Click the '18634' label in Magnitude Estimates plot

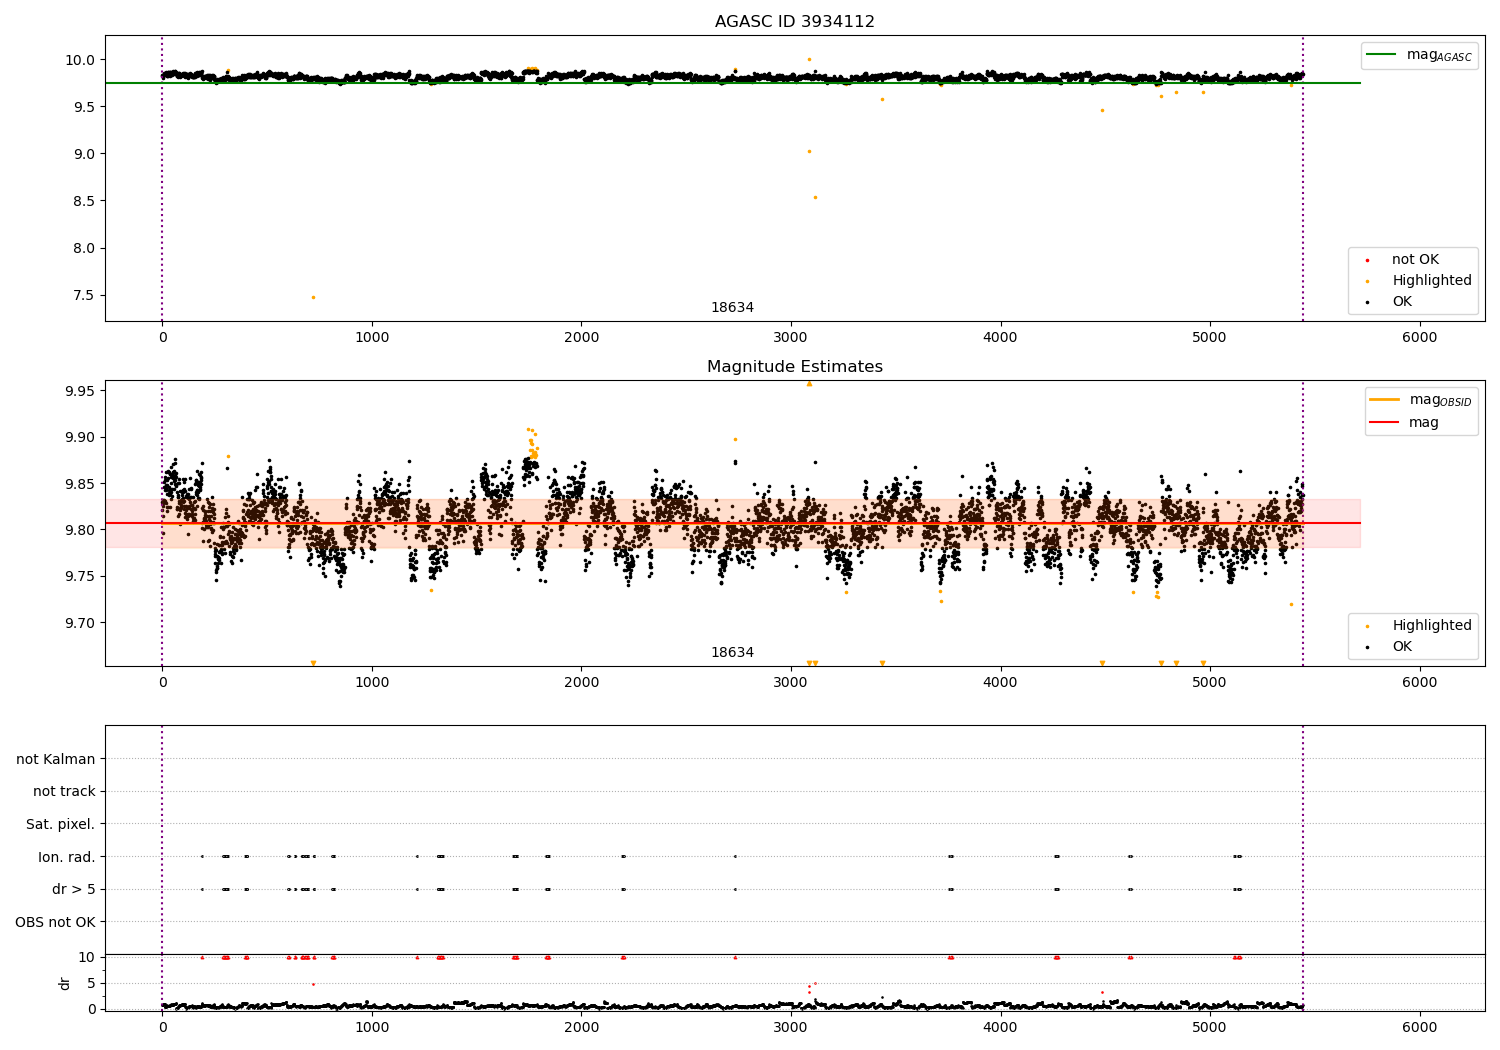(732, 653)
